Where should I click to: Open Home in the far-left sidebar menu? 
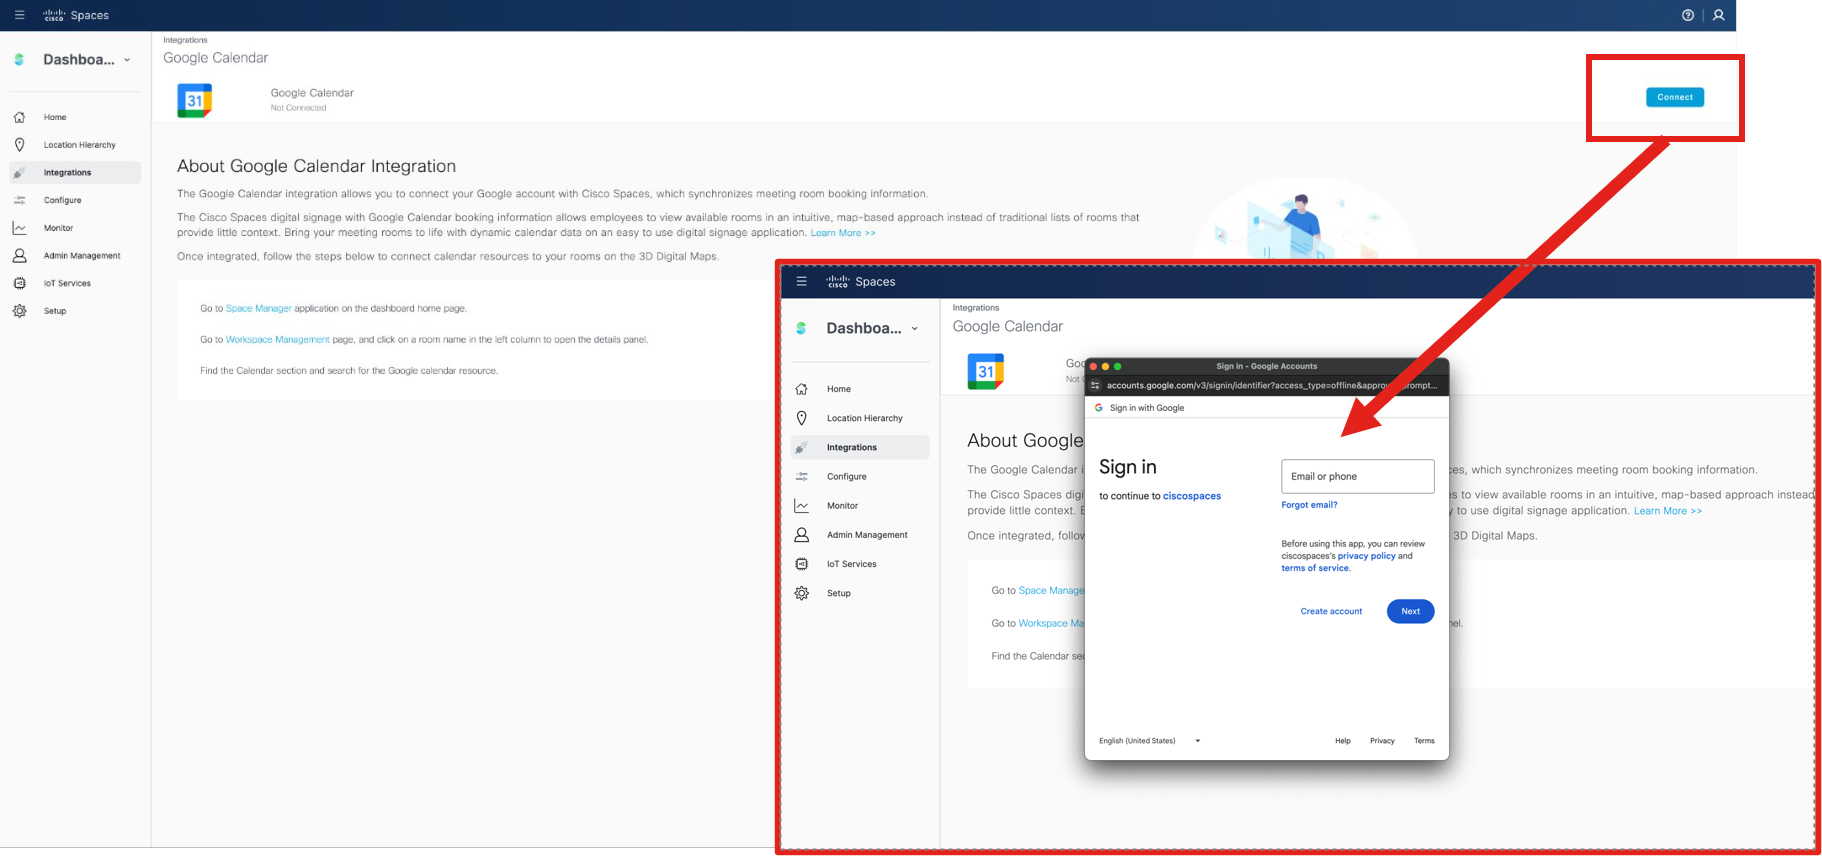tap(55, 117)
